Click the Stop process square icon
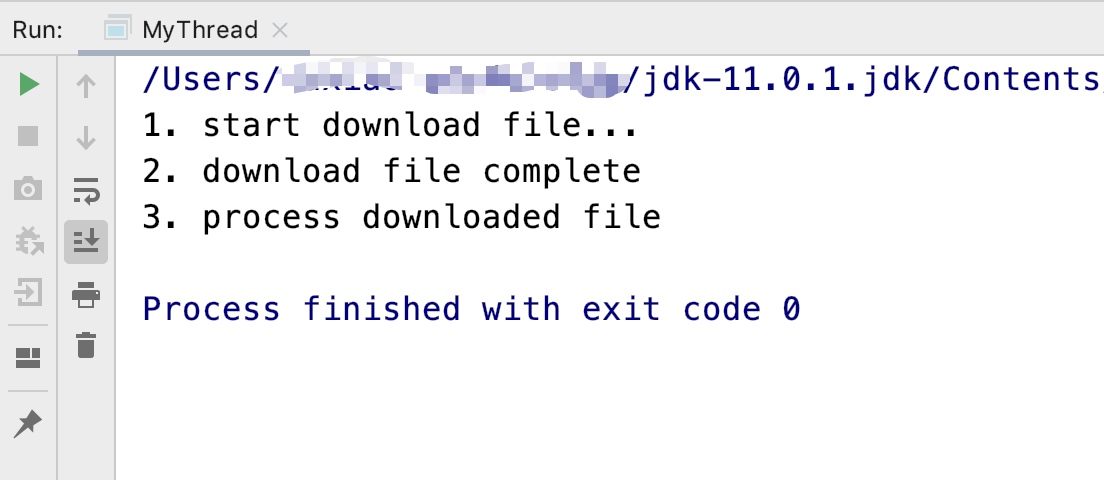This screenshot has height=480, width=1104. click(28, 137)
